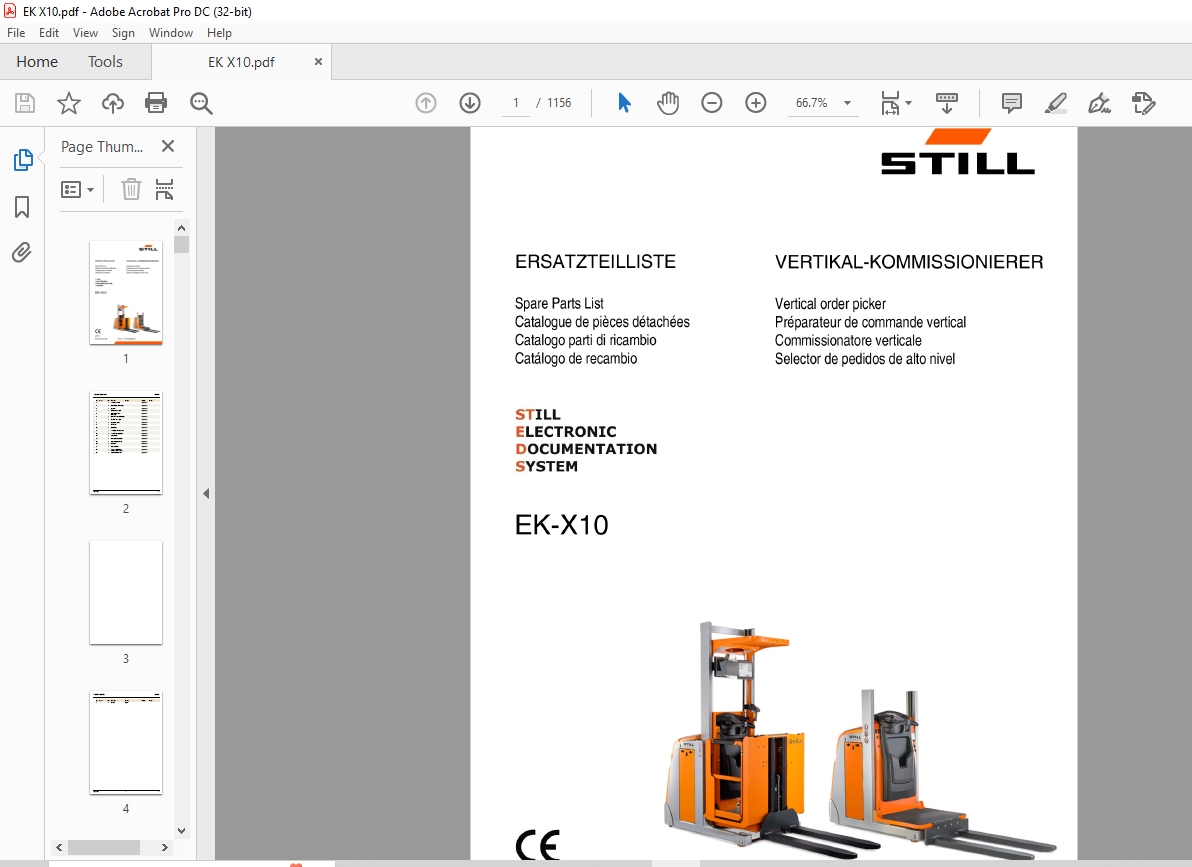Open the Sign document pen tool
The image size is (1192, 867).
click(1099, 103)
